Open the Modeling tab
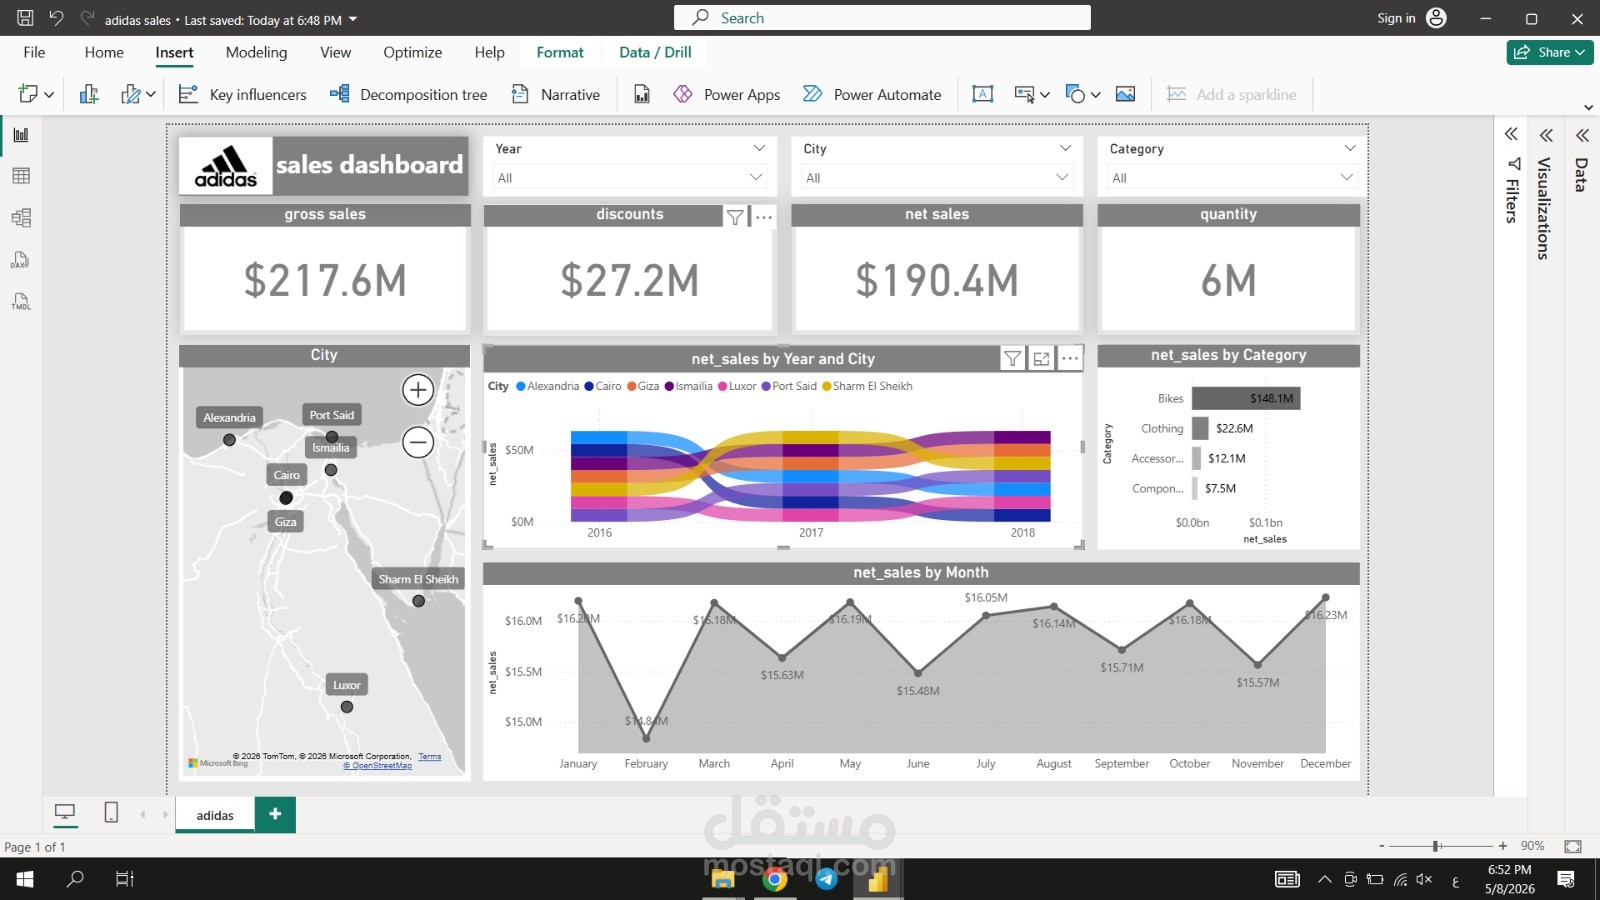 click(x=256, y=52)
